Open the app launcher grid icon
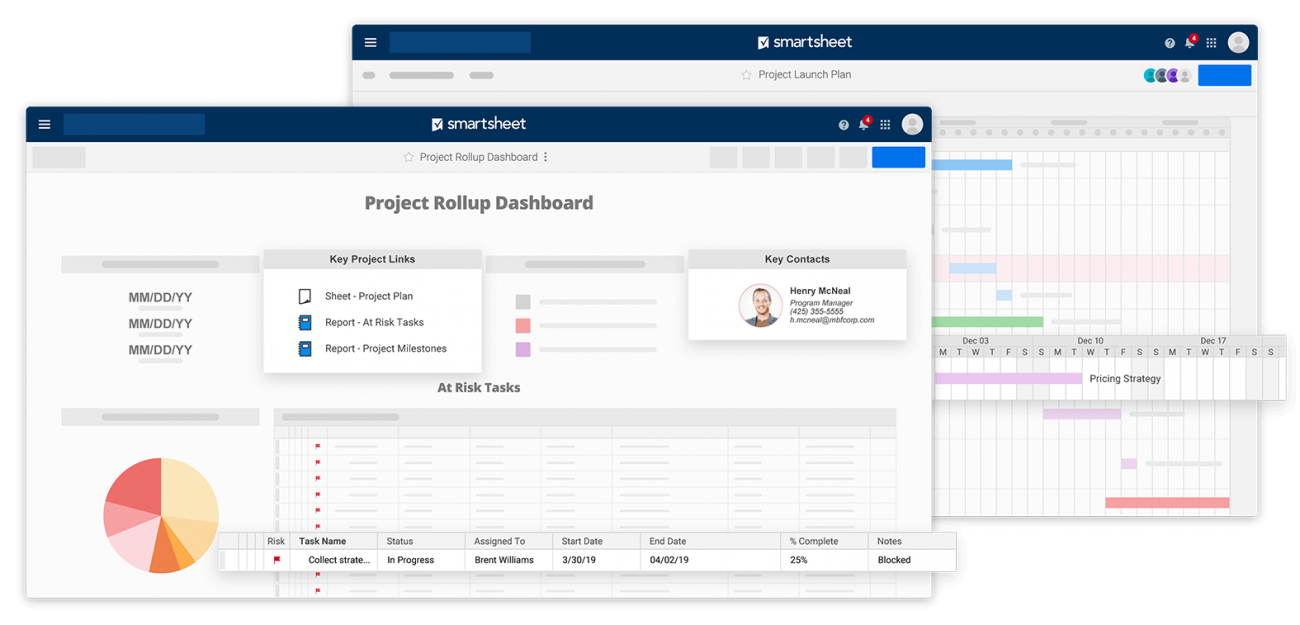Image resolution: width=1300 pixels, height=625 pixels. pos(885,124)
